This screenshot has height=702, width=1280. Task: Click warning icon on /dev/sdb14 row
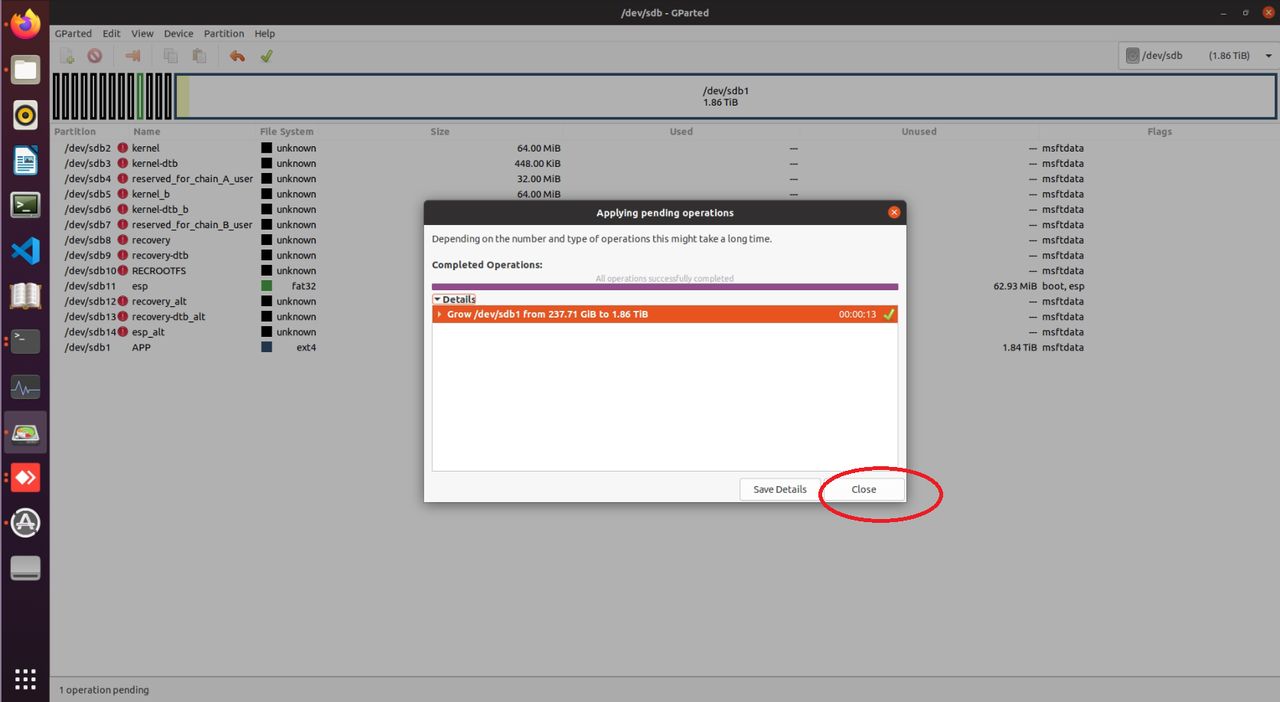click(x=123, y=332)
